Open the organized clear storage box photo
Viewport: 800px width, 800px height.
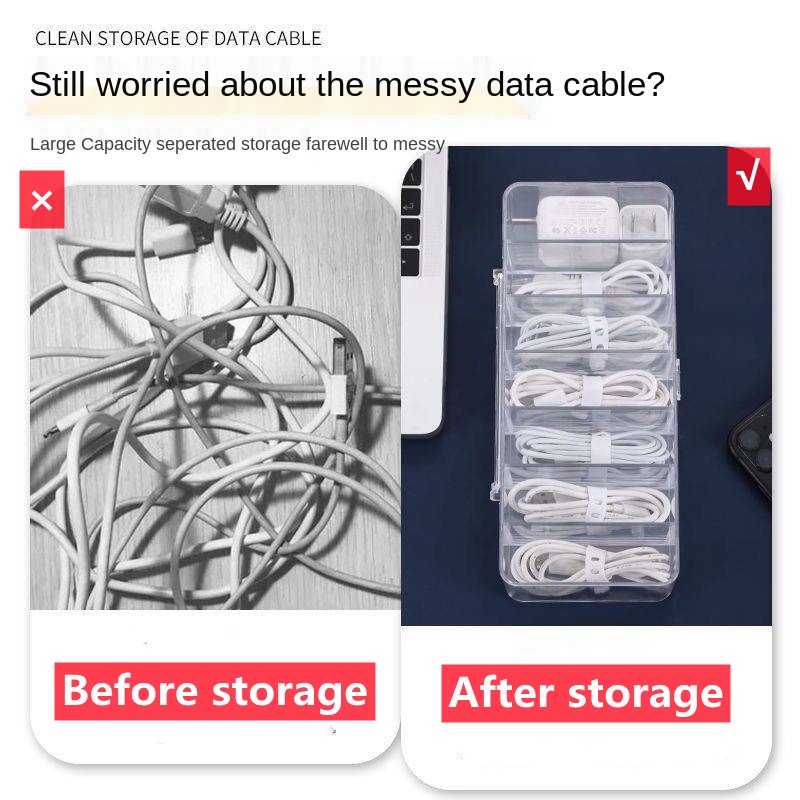click(586, 386)
